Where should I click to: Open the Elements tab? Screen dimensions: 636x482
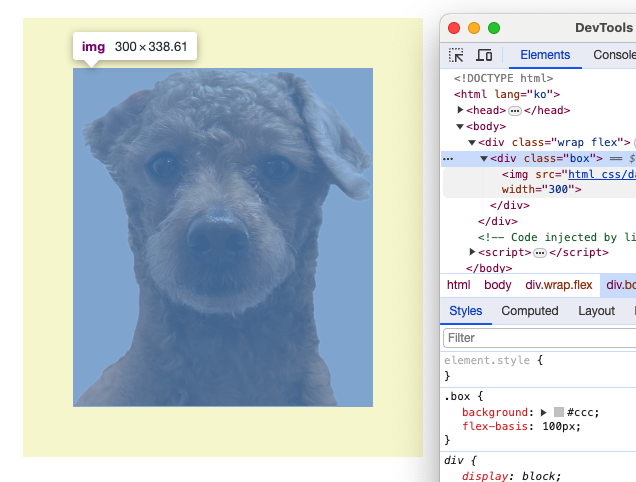coord(545,55)
